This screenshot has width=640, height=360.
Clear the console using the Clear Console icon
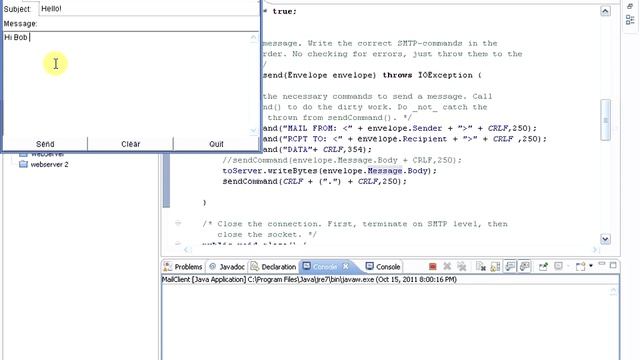pyautogui.click(x=481, y=267)
